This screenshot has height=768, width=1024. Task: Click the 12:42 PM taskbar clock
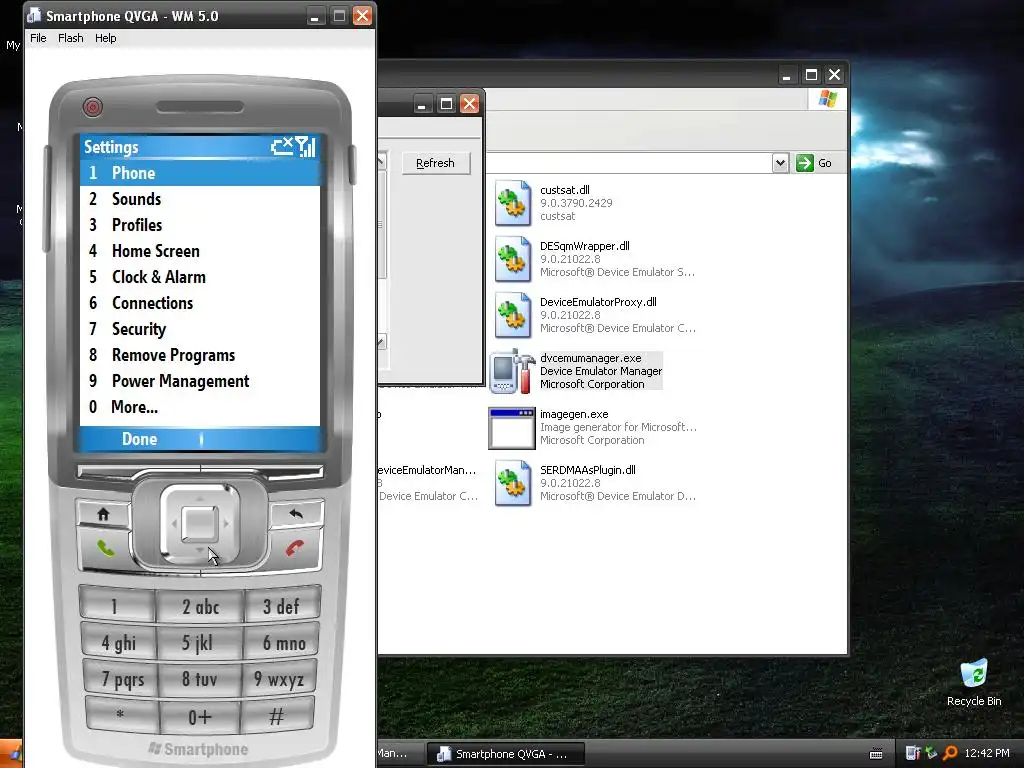[x=987, y=753]
